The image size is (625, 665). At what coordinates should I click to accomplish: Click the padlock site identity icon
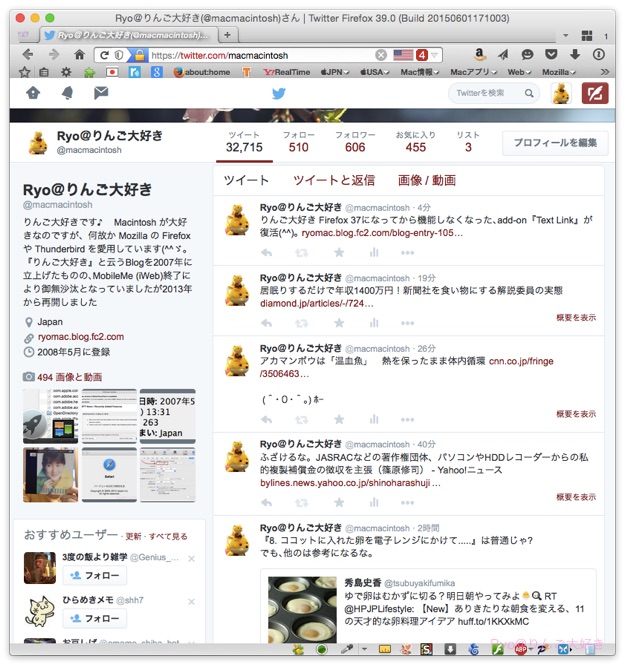pyautogui.click(x=140, y=55)
